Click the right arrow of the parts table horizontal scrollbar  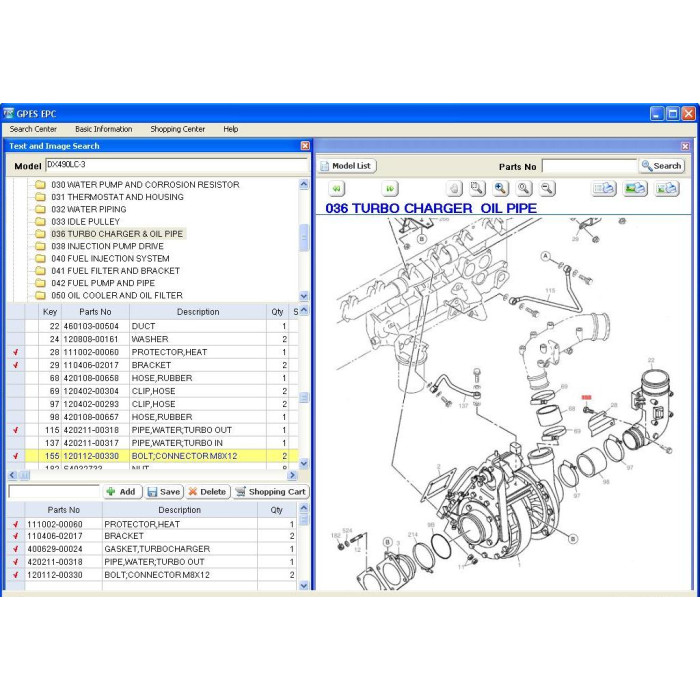coord(292,475)
